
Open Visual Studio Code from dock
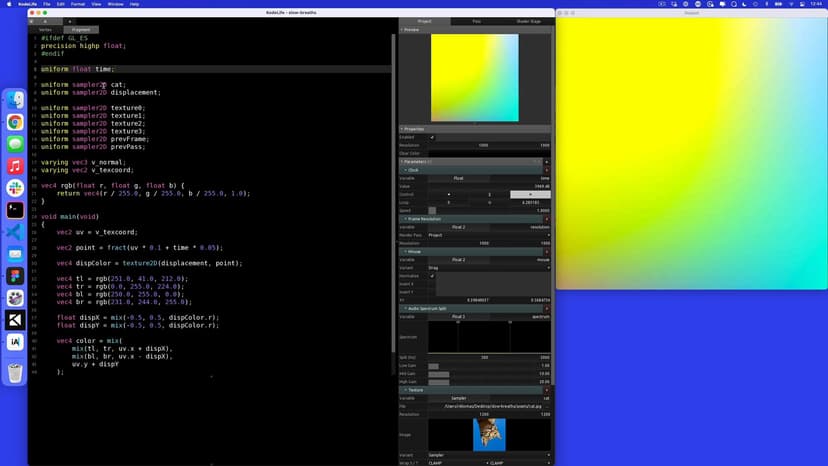(15, 232)
